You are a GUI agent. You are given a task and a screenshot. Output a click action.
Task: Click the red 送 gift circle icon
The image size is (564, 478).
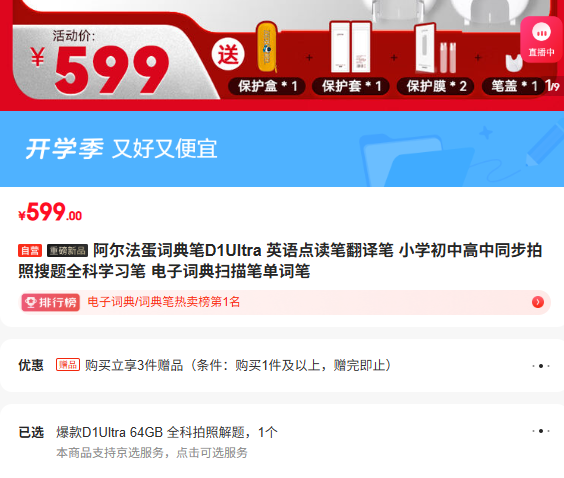pyautogui.click(x=228, y=54)
